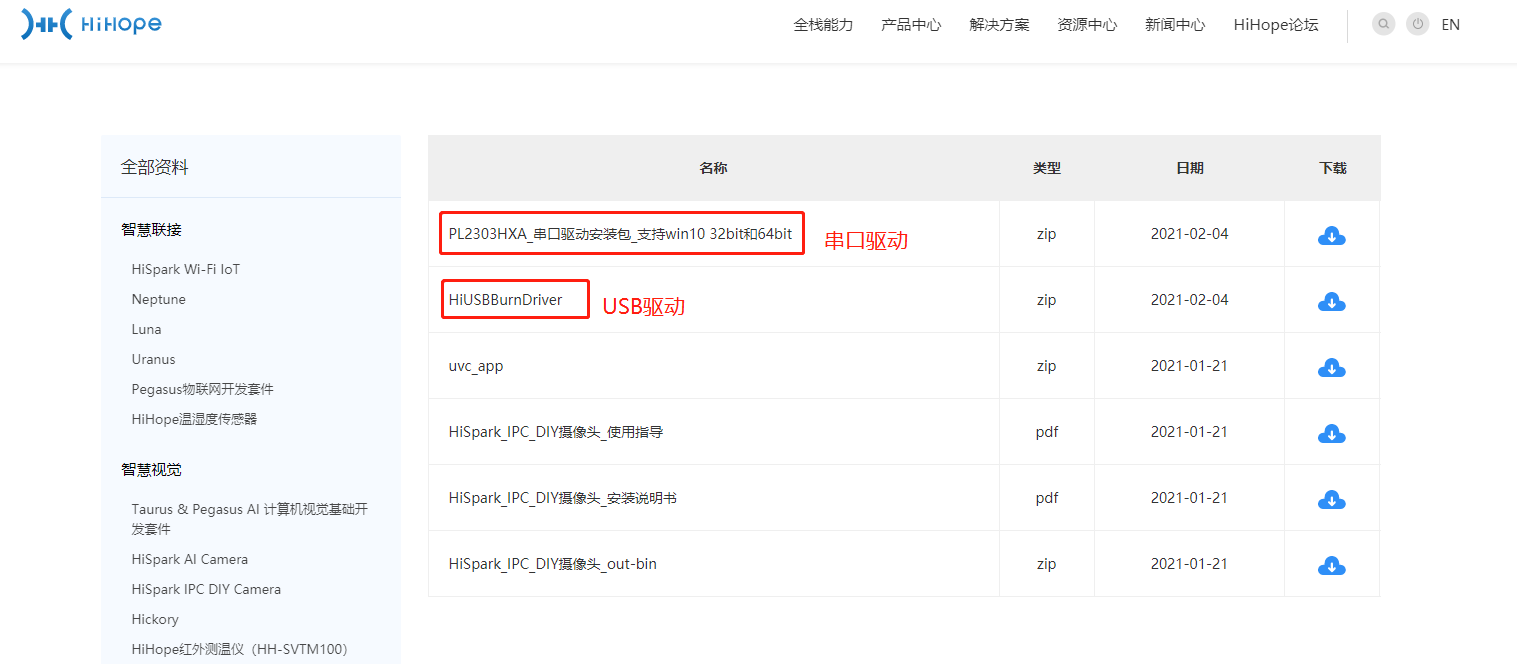Open HiSpark AI Camera resources
1517x664 pixels.
(x=190, y=559)
